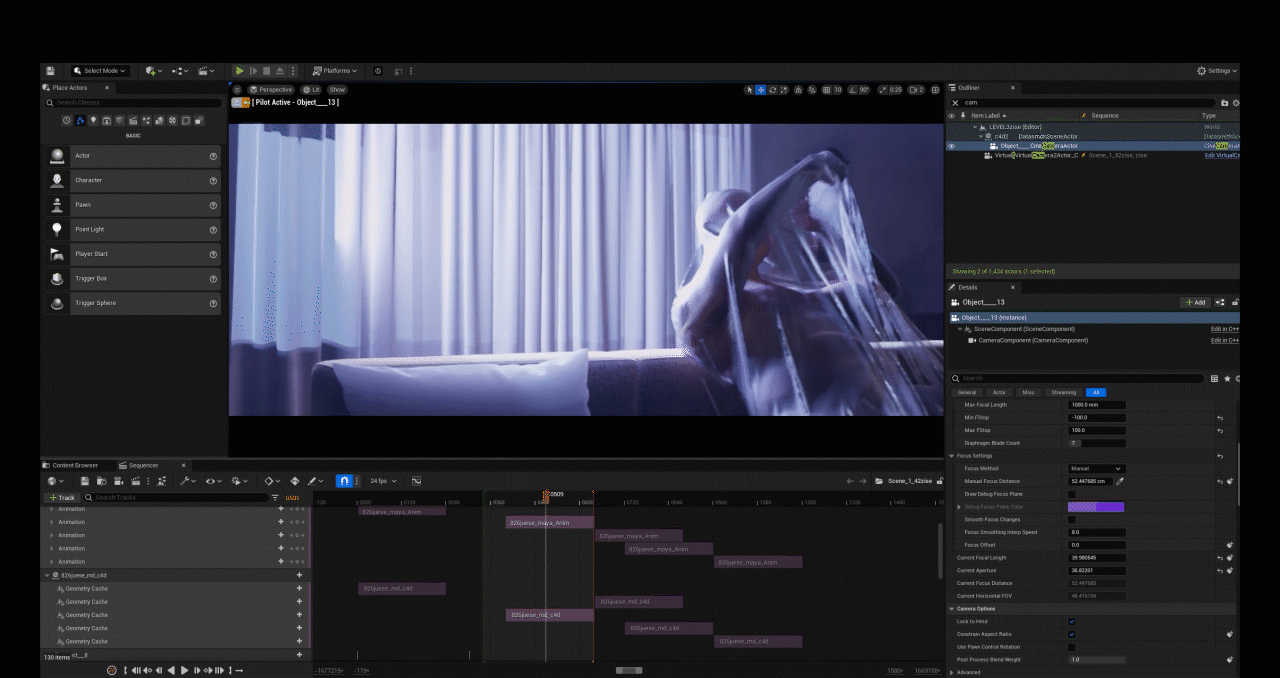Open the 24 fps frame rate dropdown
Viewport: 1280px width, 678px height.
click(383, 481)
